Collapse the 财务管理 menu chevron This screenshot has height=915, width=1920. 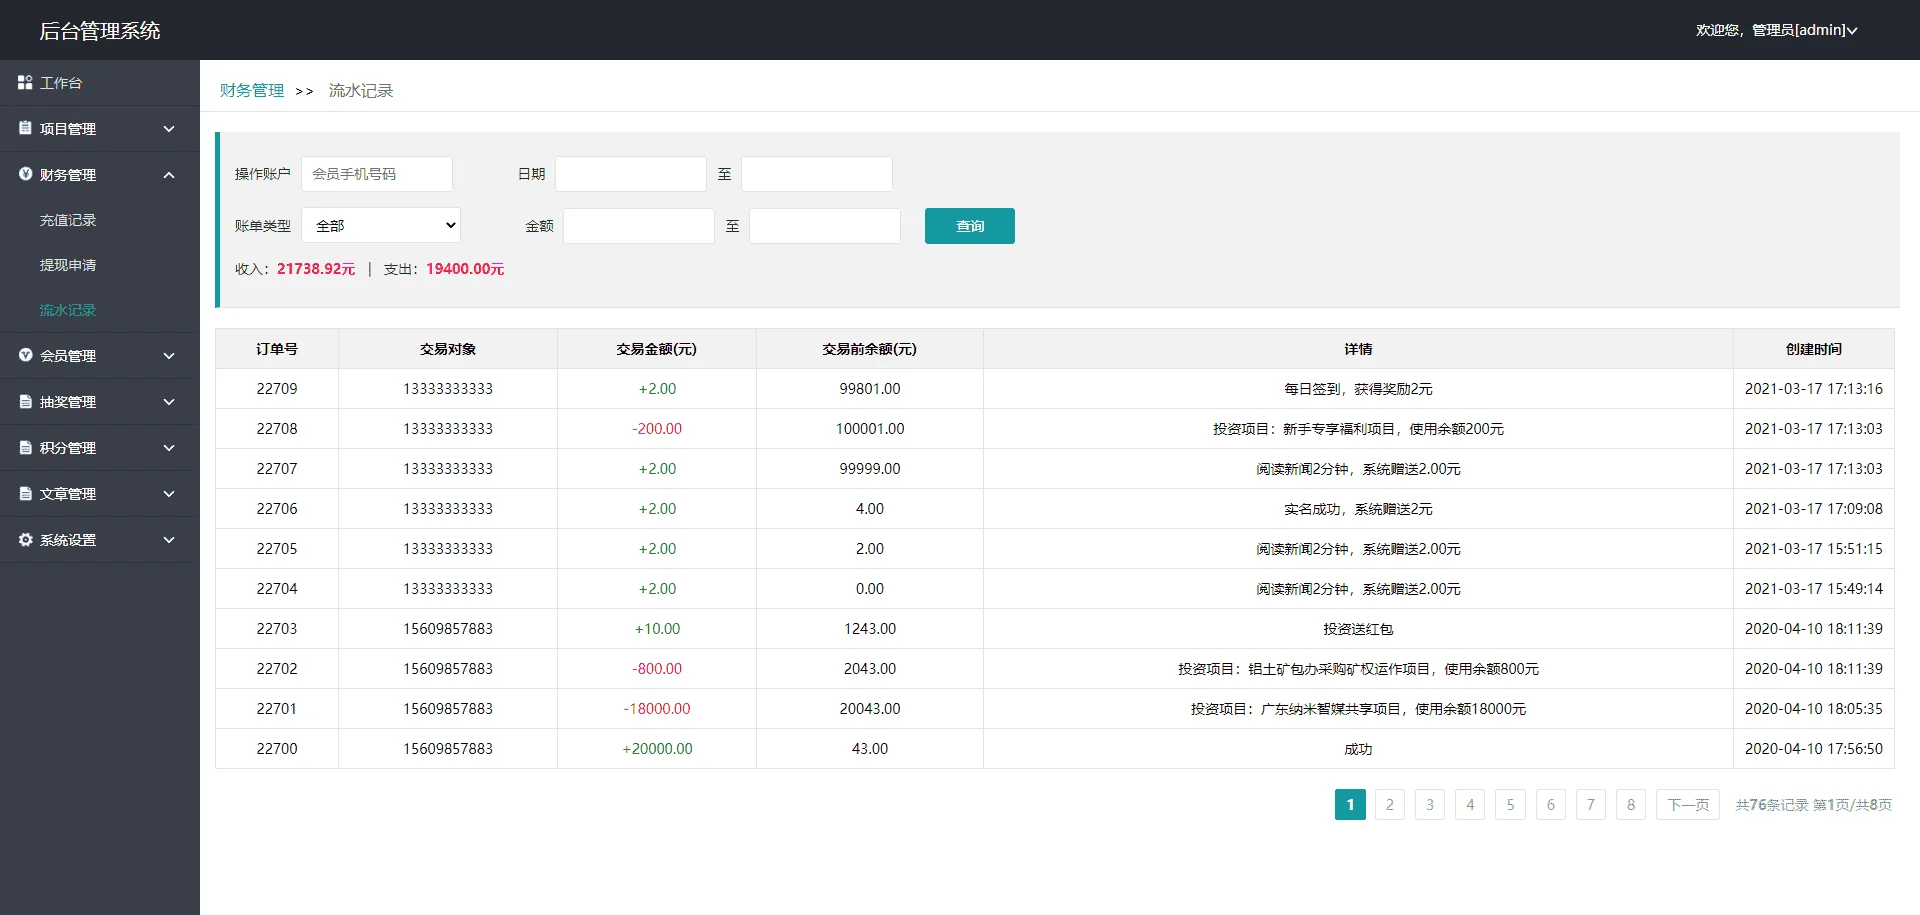(x=169, y=175)
